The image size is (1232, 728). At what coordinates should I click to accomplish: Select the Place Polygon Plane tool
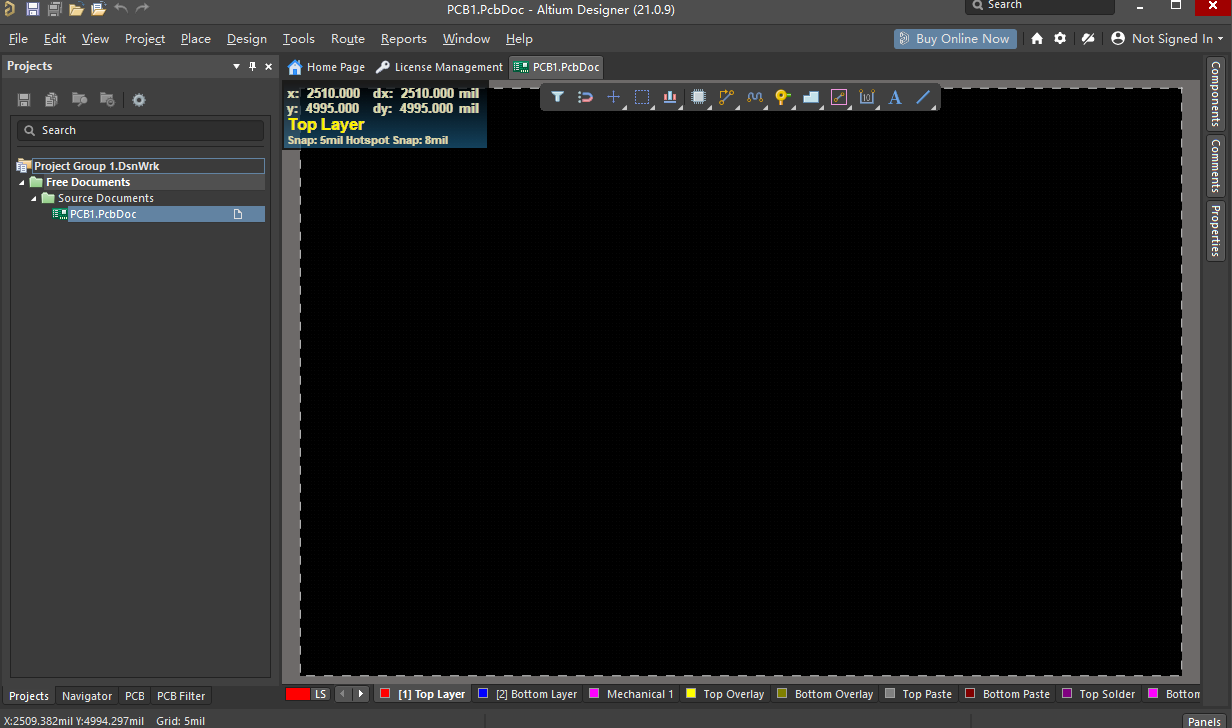click(811, 97)
